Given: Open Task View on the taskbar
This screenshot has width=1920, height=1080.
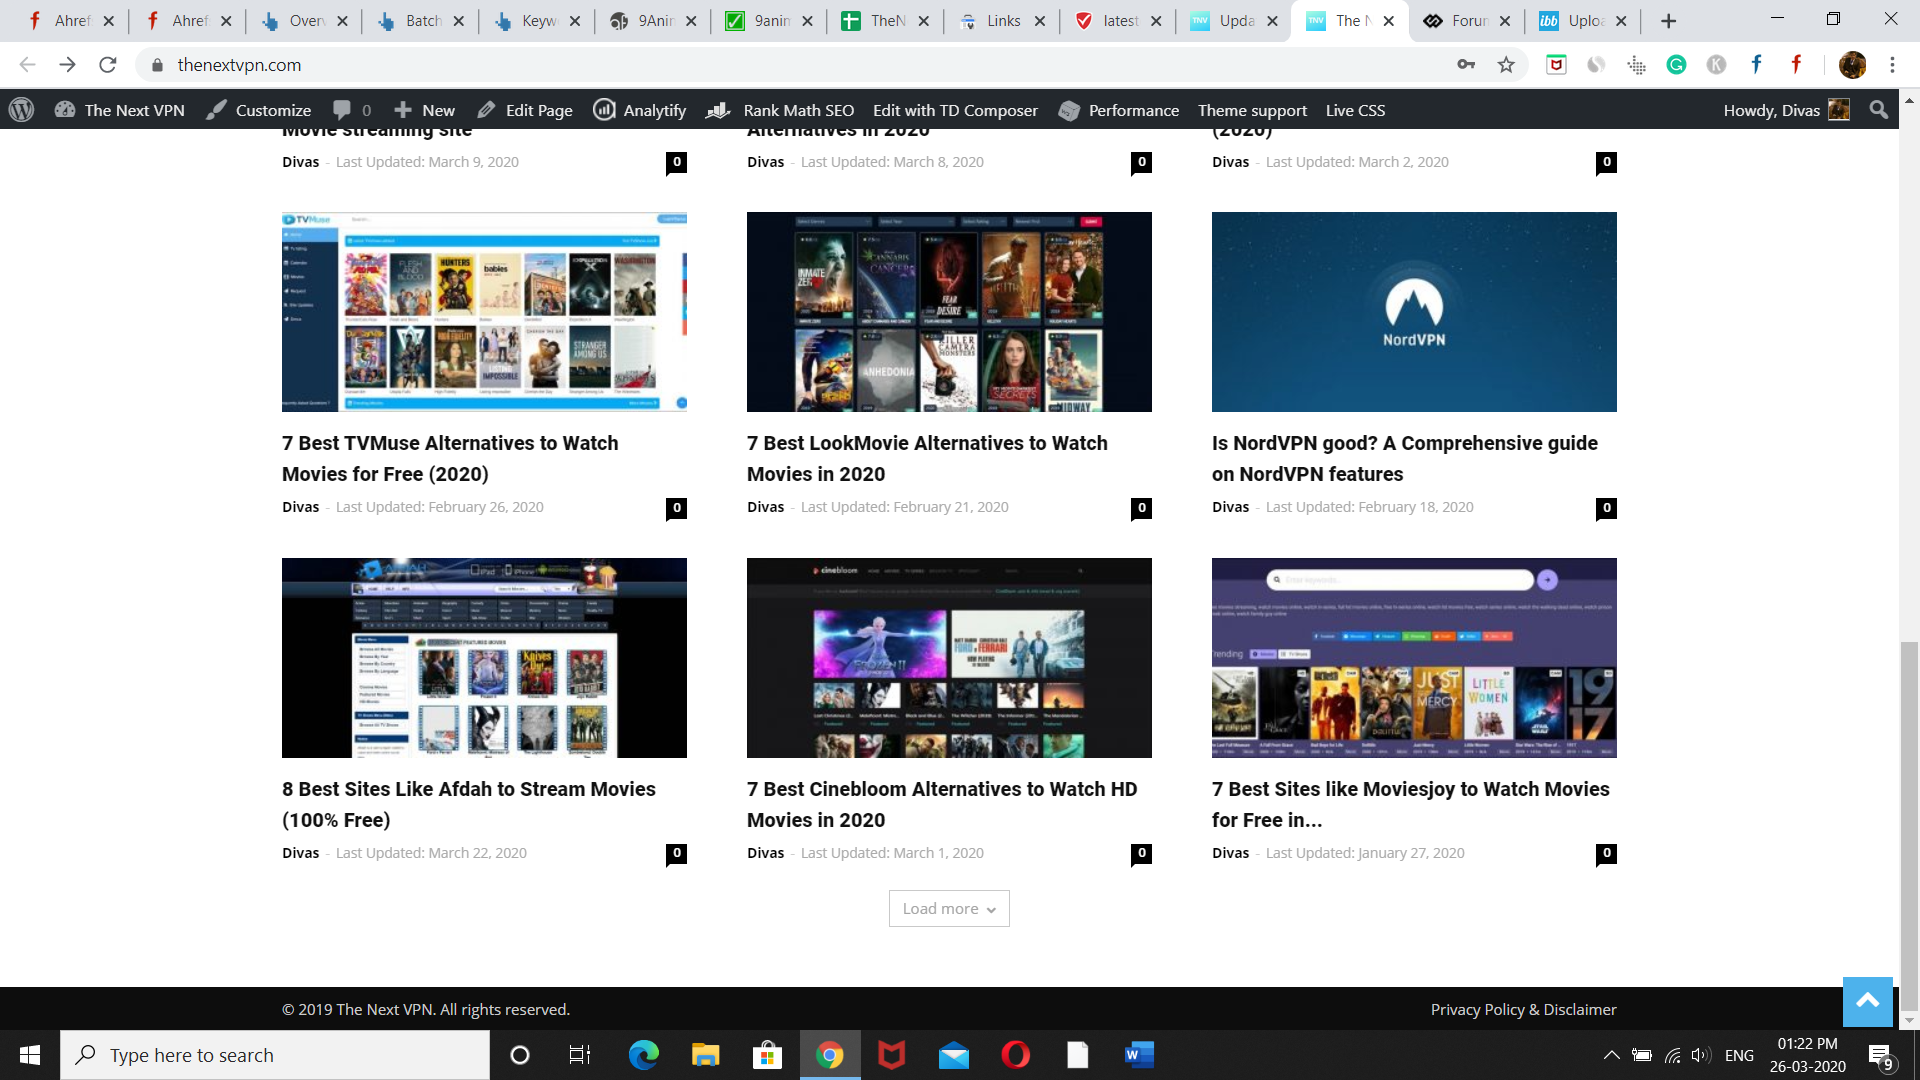Looking at the screenshot, I should point(580,1055).
